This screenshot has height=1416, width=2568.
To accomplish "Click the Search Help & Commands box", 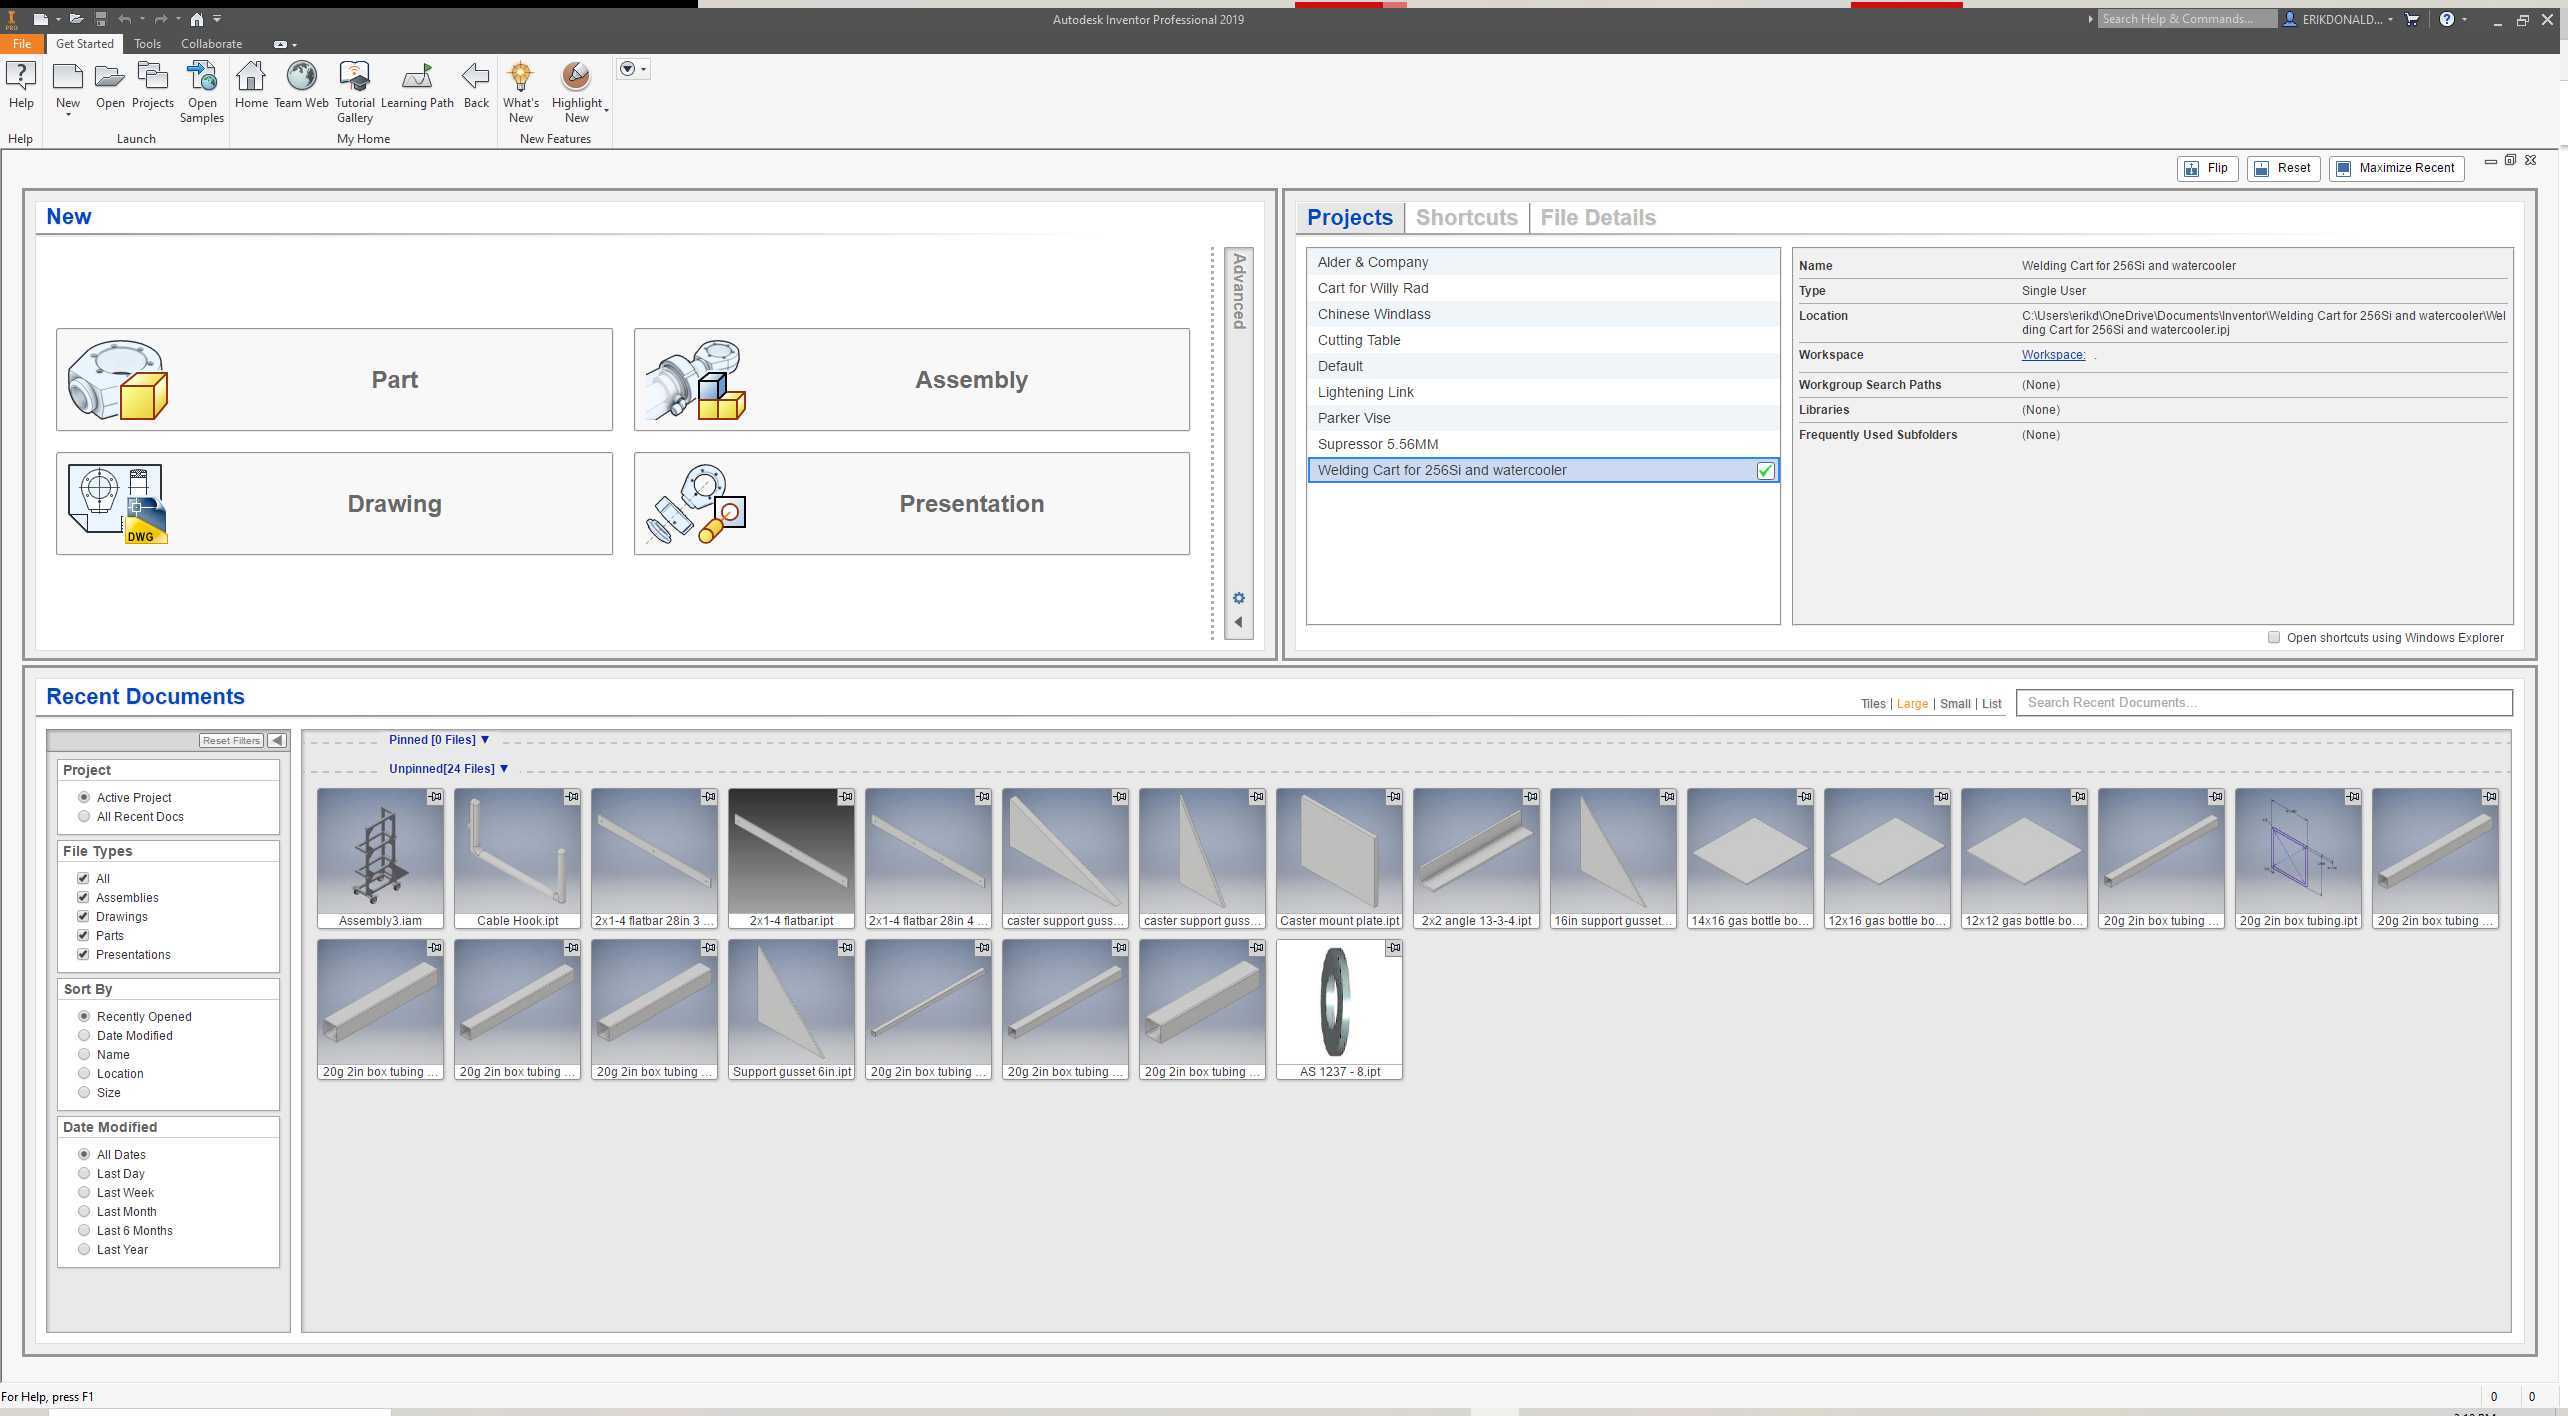I will coord(2186,19).
